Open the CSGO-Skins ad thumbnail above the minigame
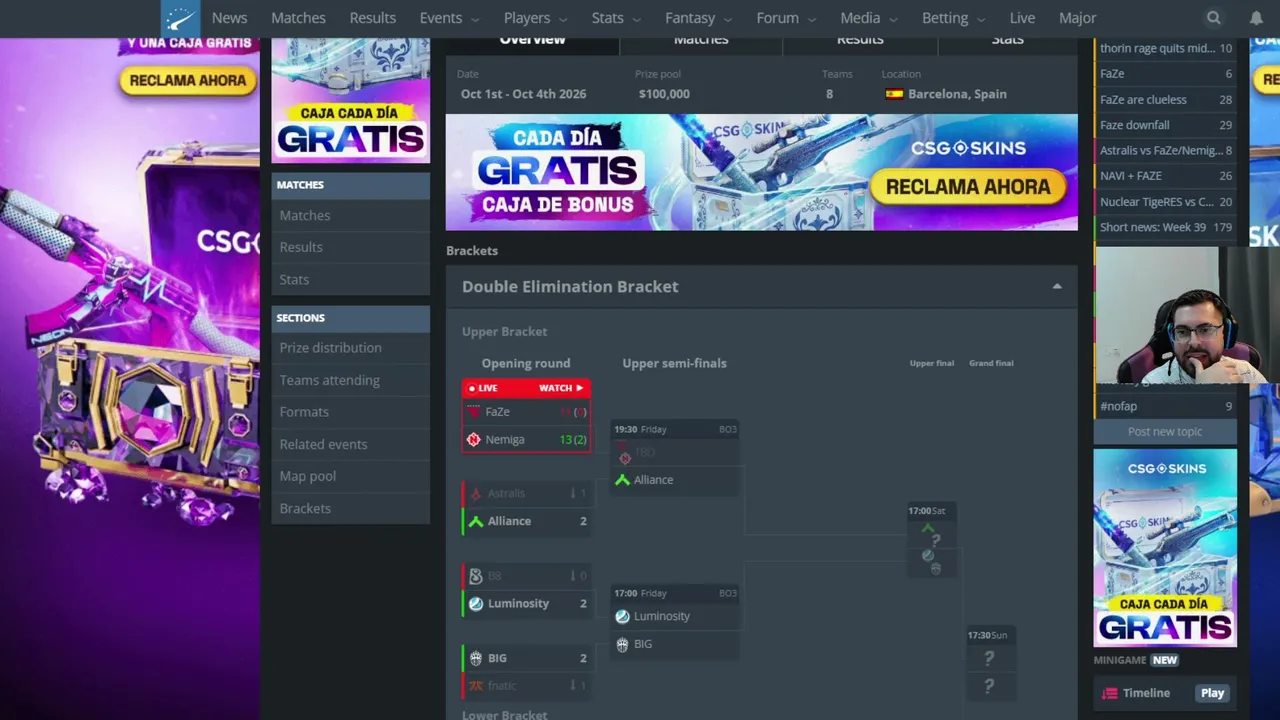This screenshot has width=1280, height=720. point(1165,548)
